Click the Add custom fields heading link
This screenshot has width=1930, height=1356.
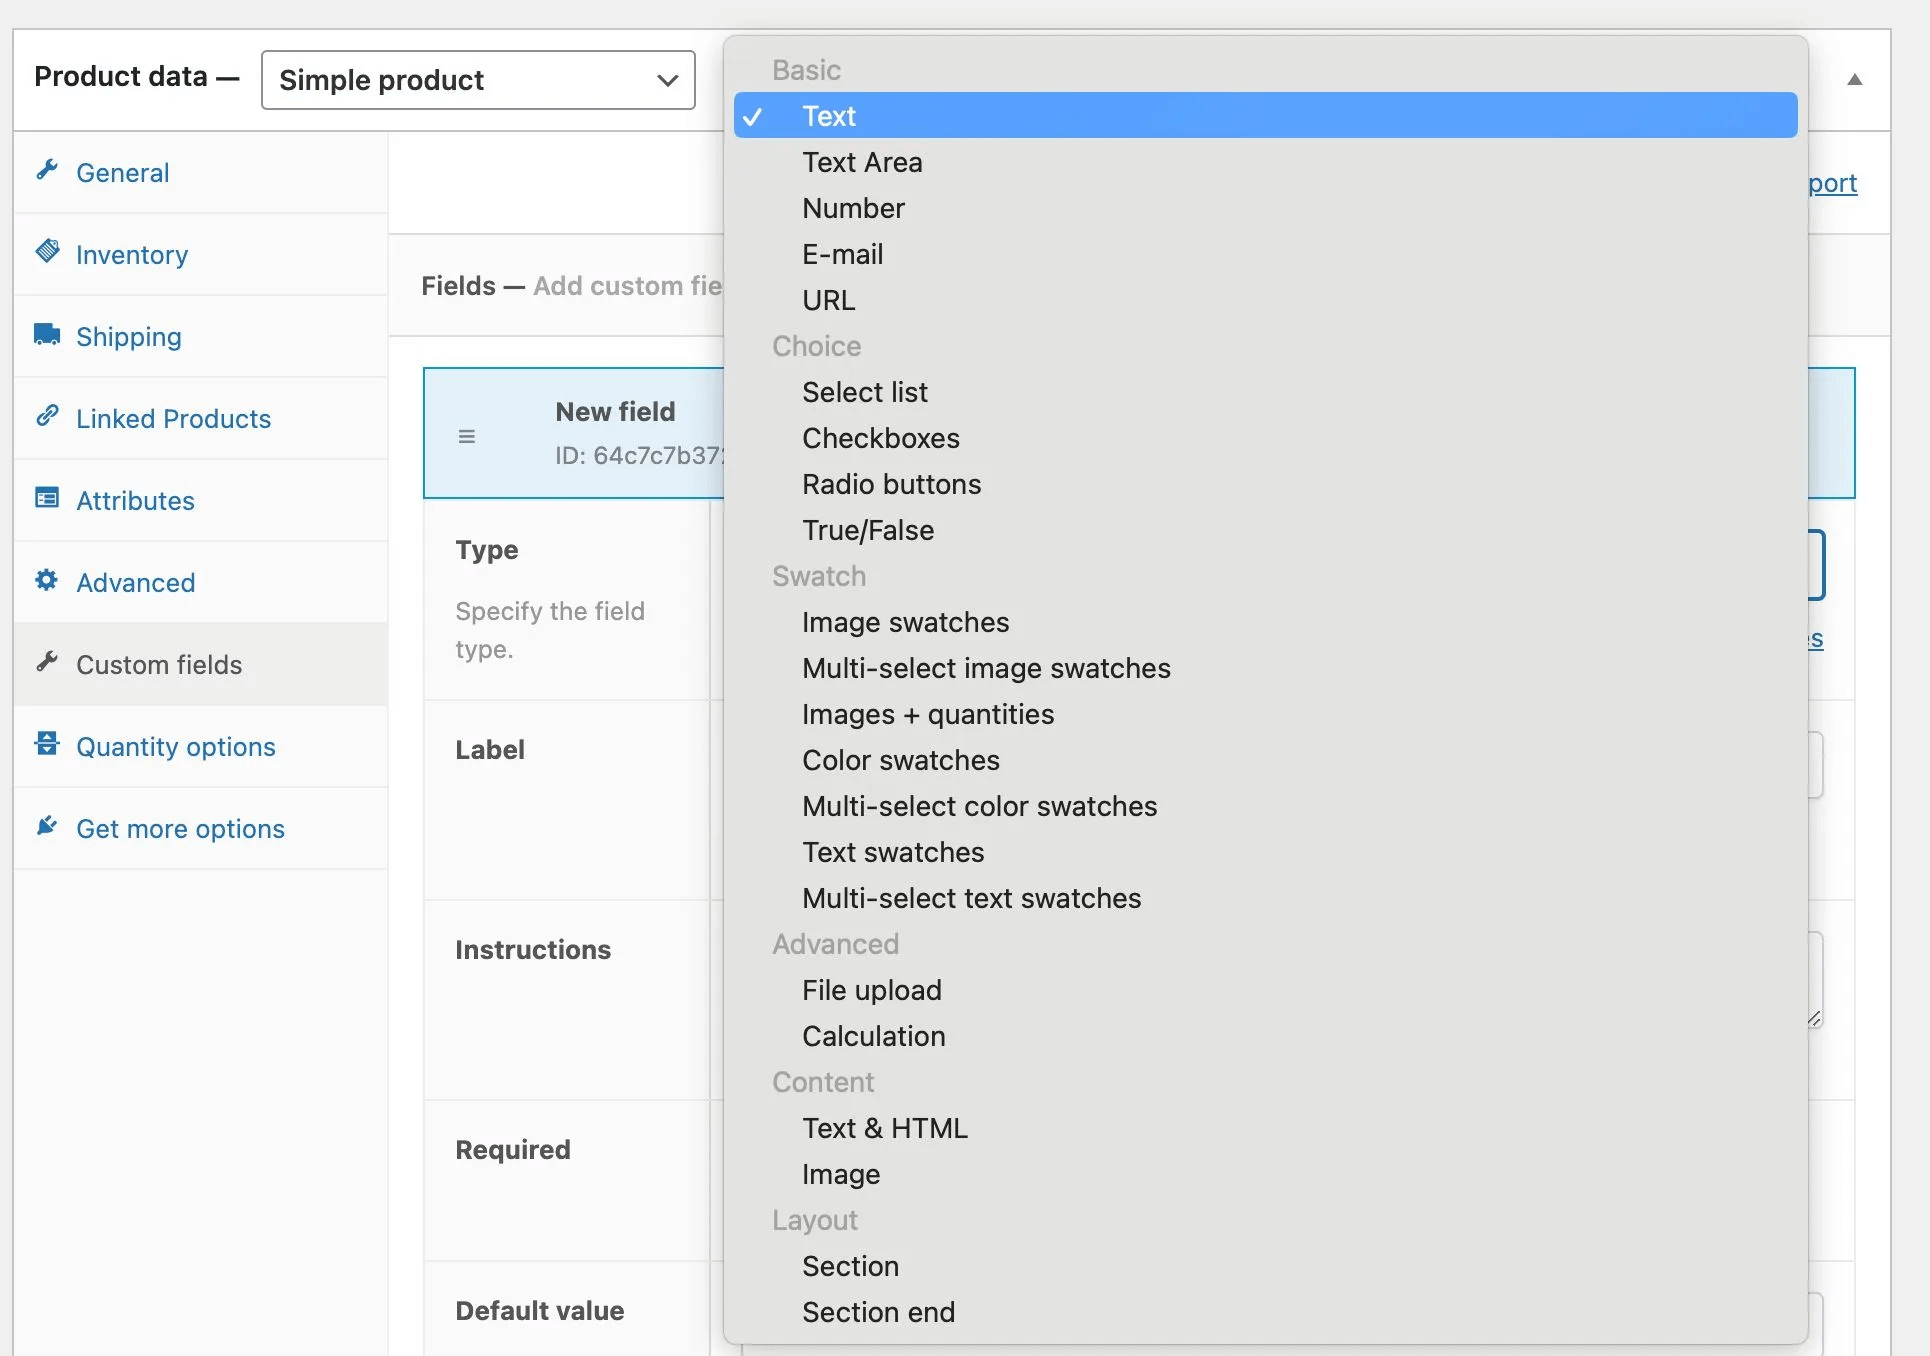point(627,287)
